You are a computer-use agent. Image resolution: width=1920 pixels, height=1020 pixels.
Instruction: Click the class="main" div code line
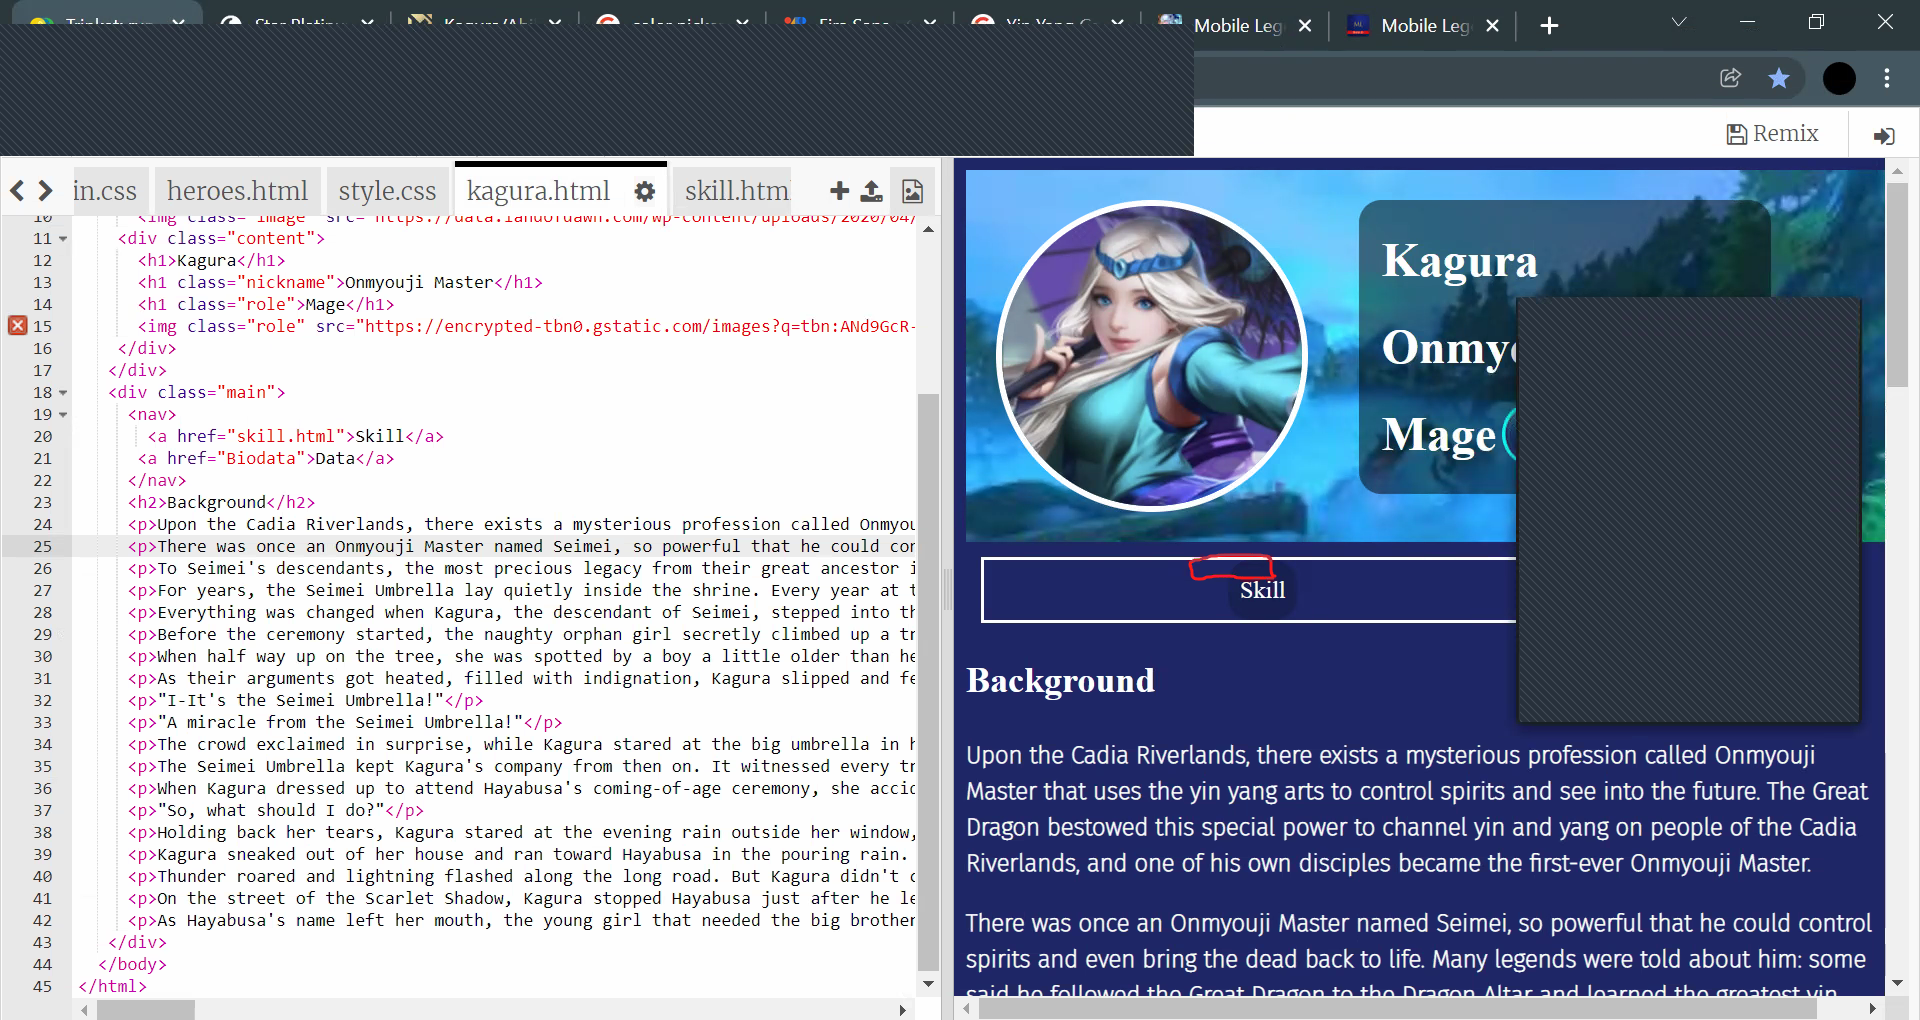(x=197, y=393)
